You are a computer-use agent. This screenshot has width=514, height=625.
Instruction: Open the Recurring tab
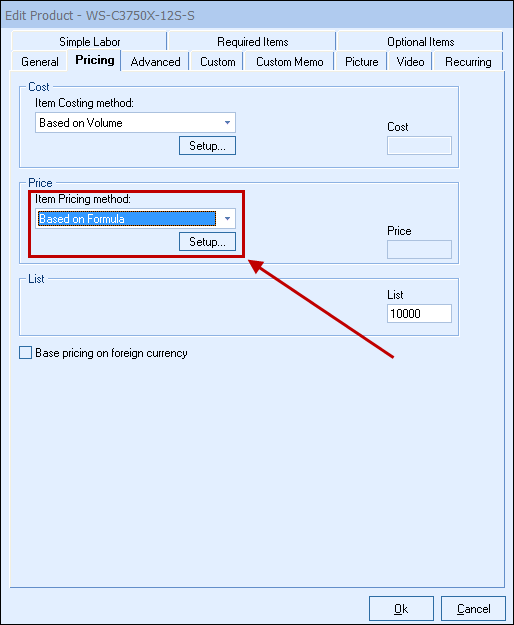click(x=468, y=62)
